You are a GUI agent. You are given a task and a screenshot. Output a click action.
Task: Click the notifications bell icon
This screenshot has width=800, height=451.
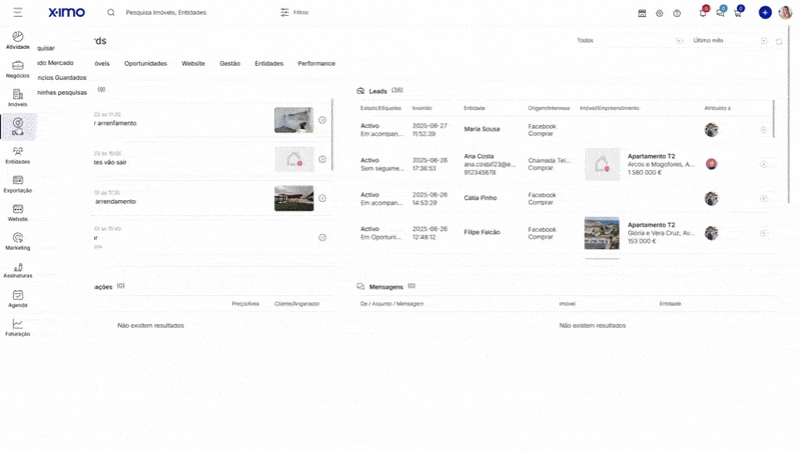[x=703, y=13]
